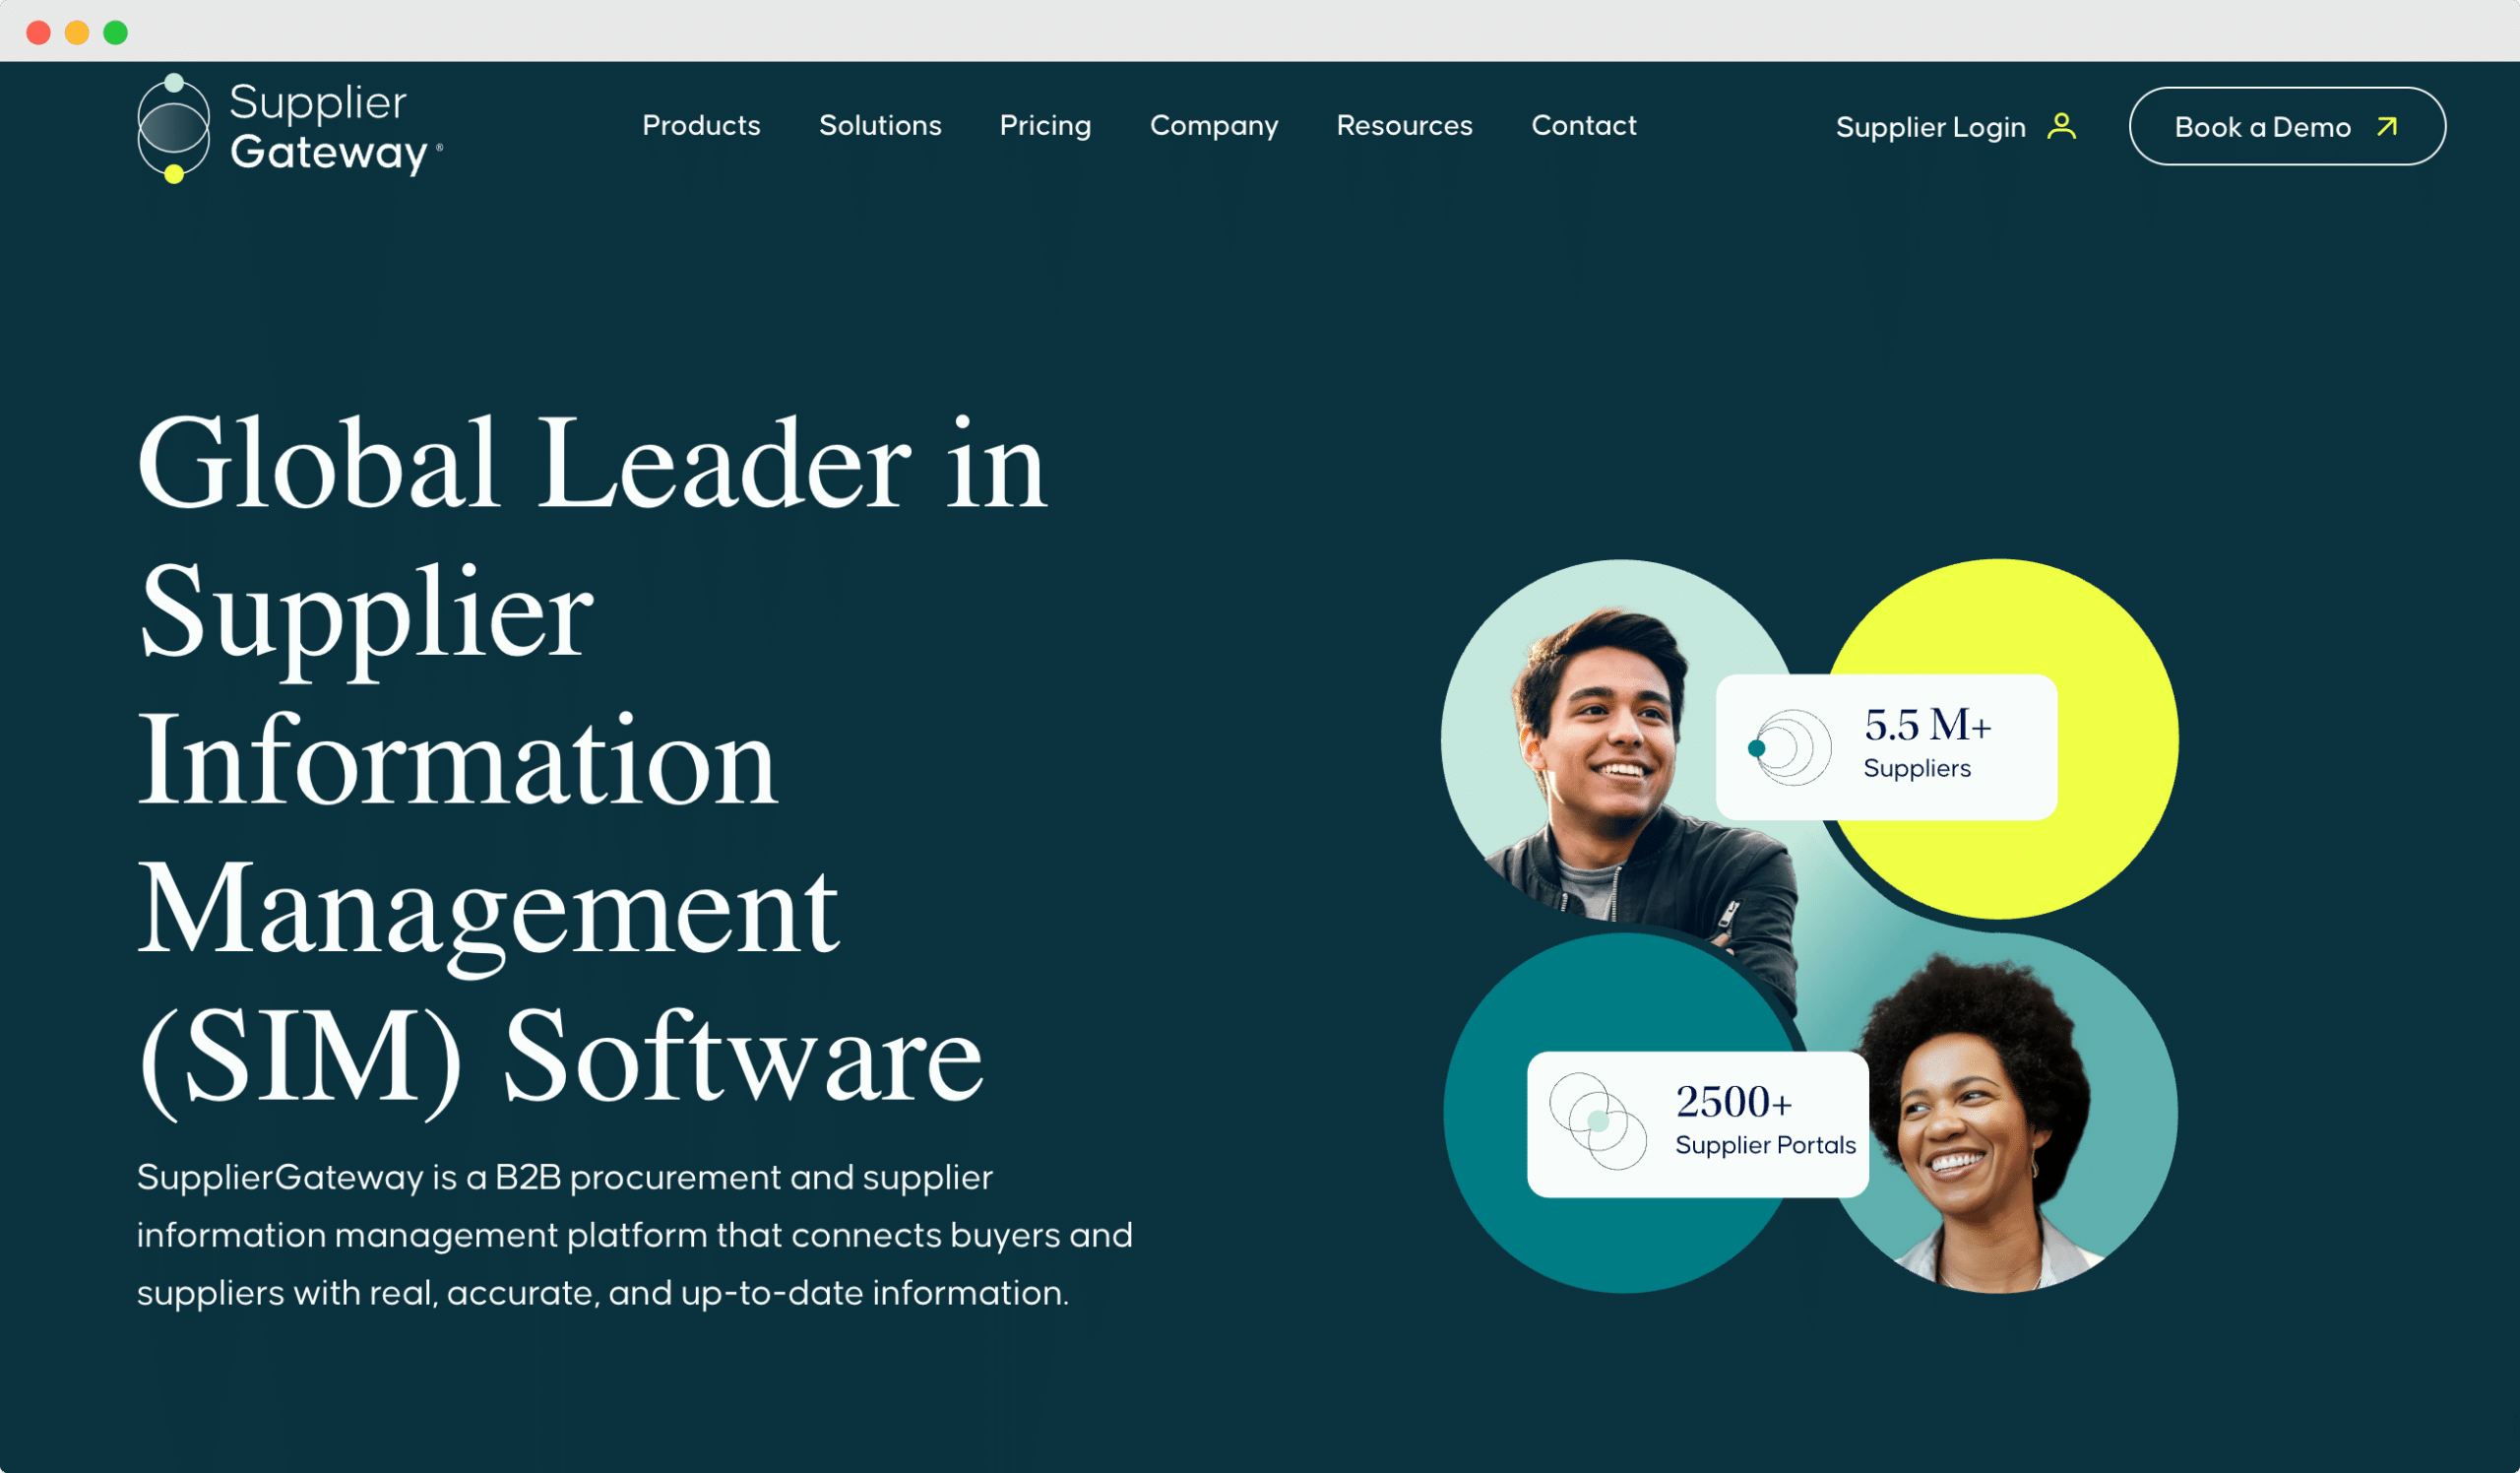Click the Supplier Gateway logo
2520x1473 pixels.
(290, 128)
